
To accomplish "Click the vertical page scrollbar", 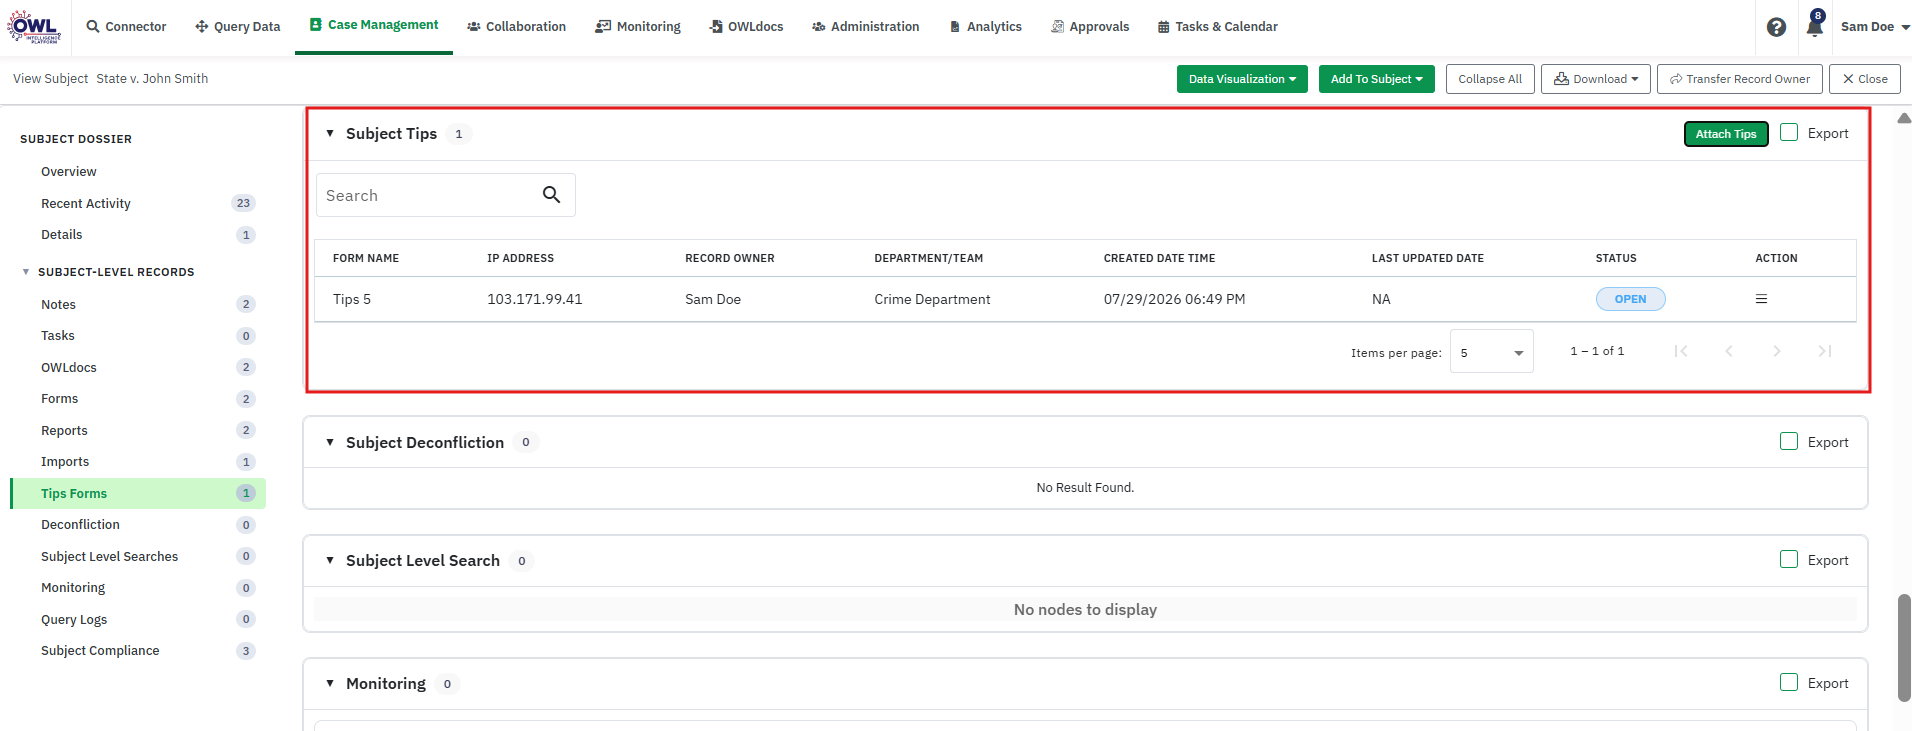I will click(1904, 648).
